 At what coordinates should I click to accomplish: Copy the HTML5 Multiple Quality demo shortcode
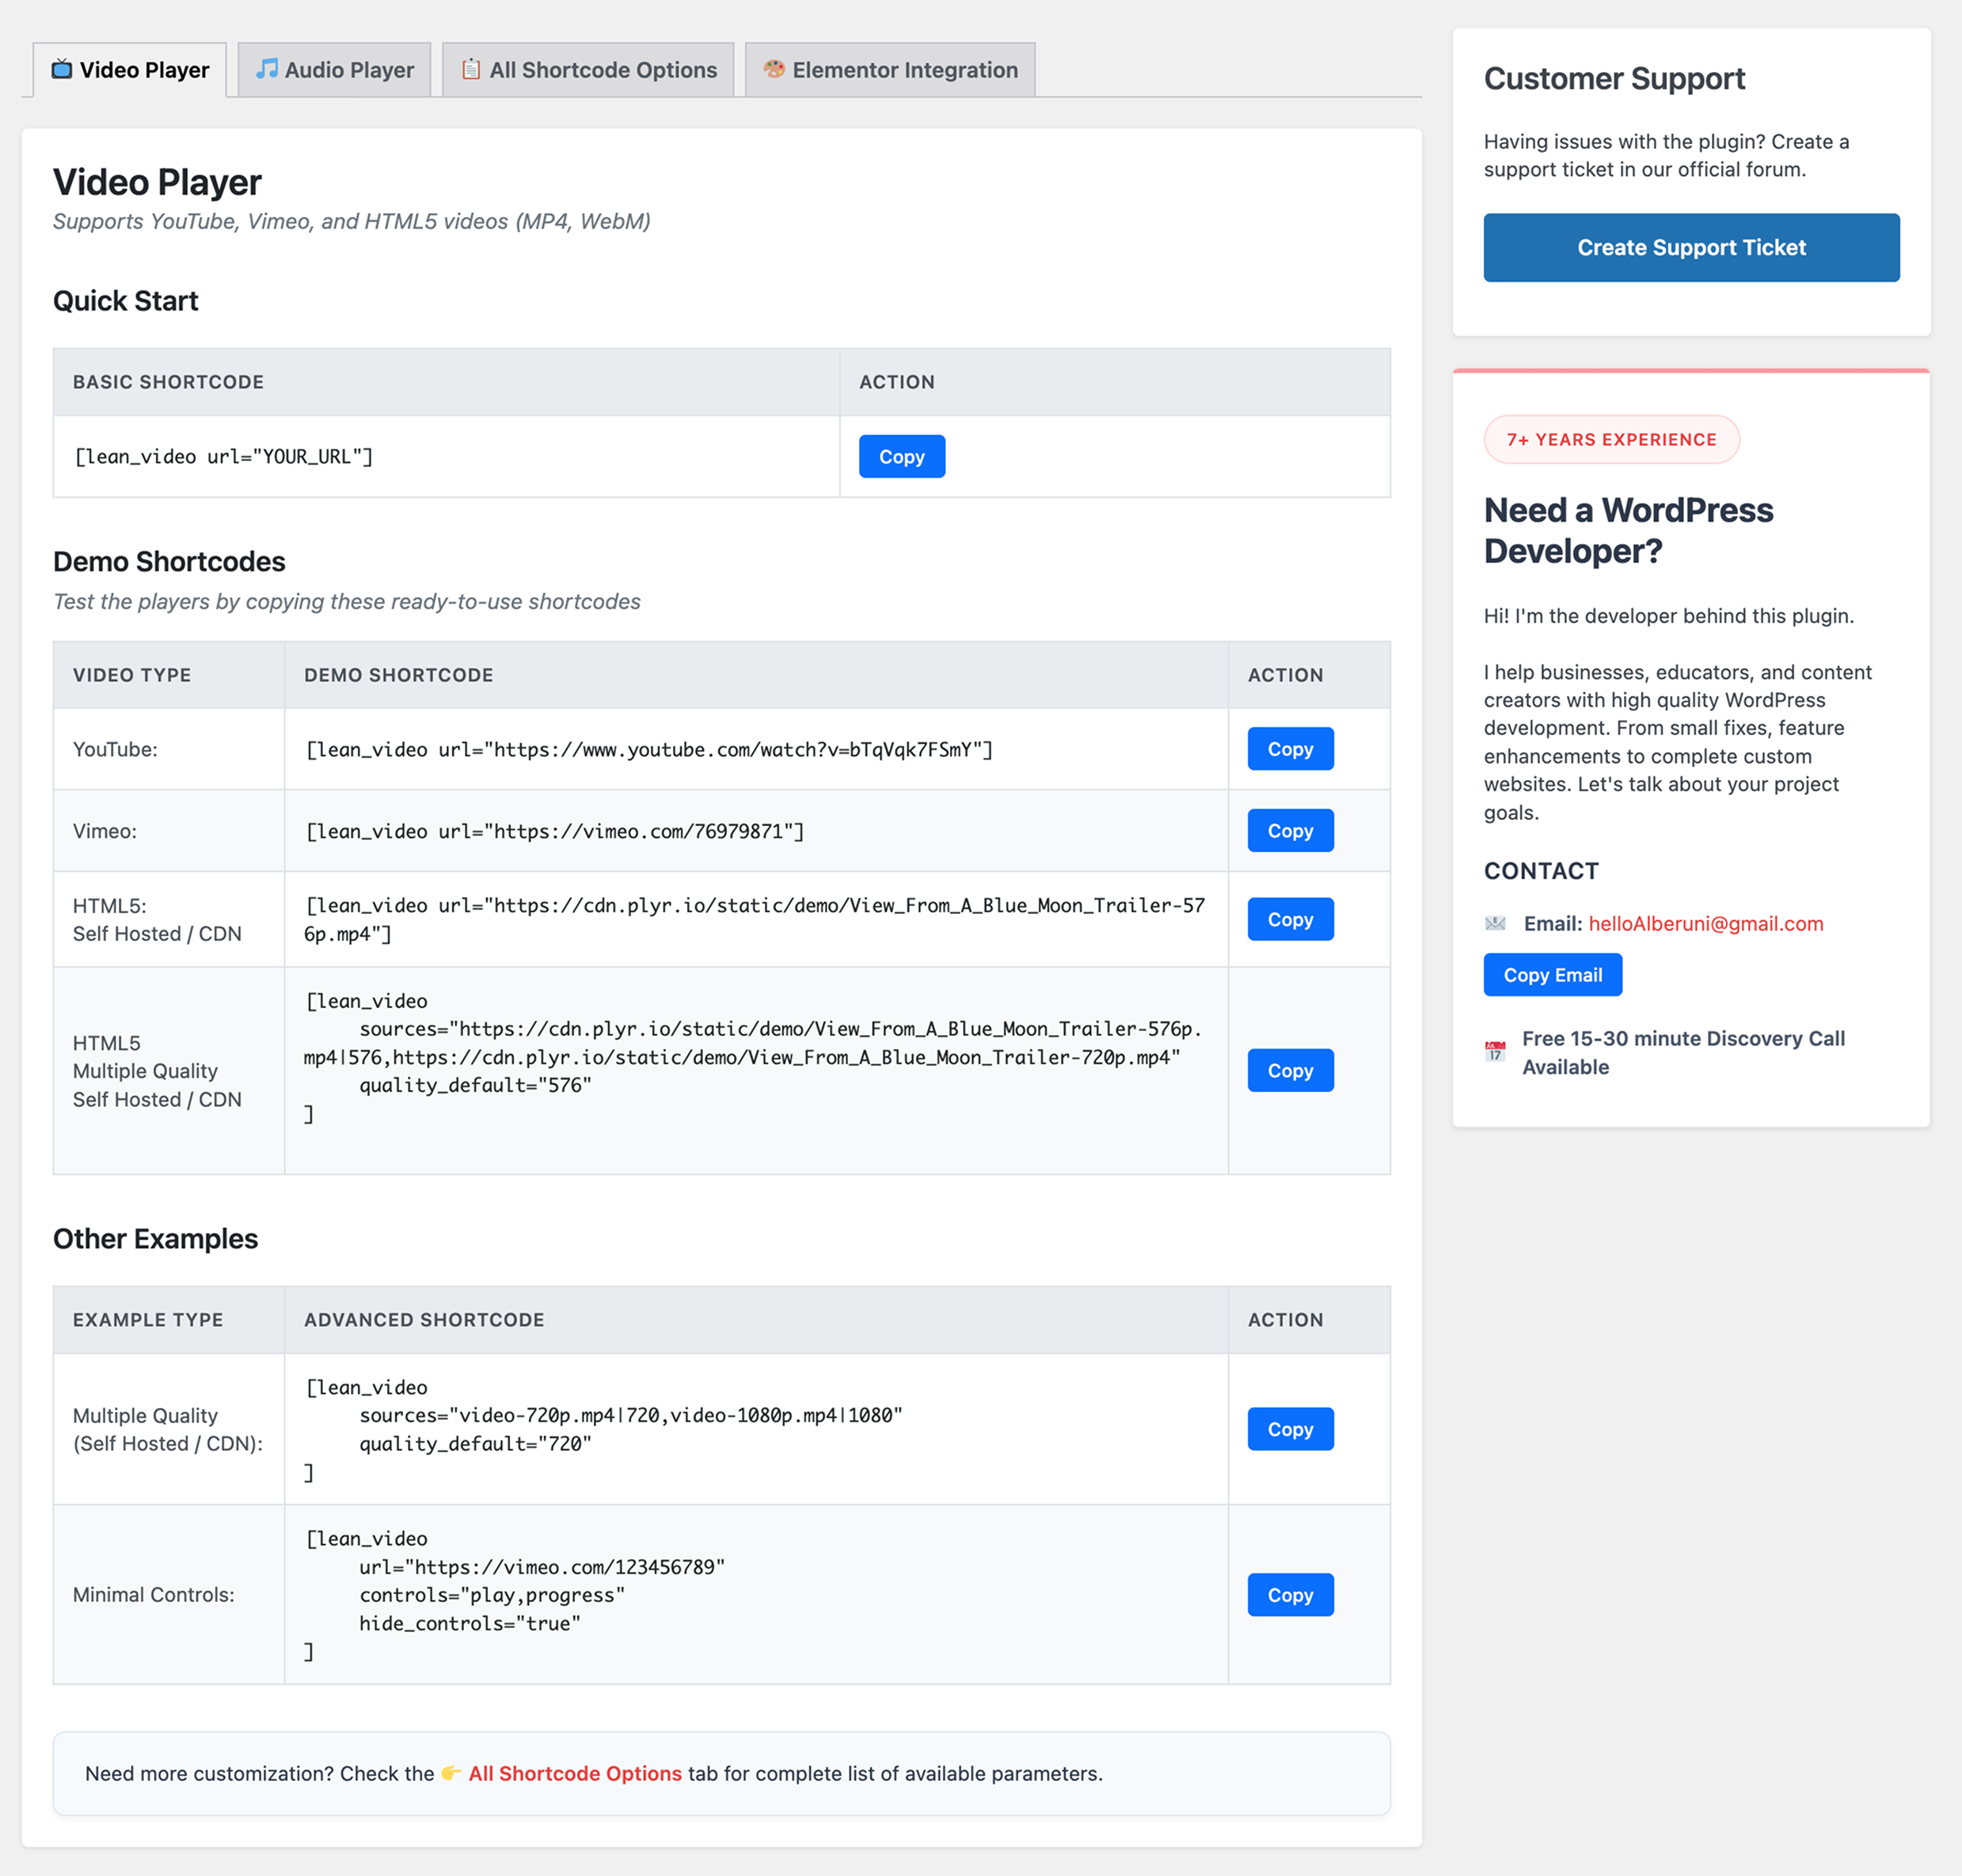pos(1289,1070)
